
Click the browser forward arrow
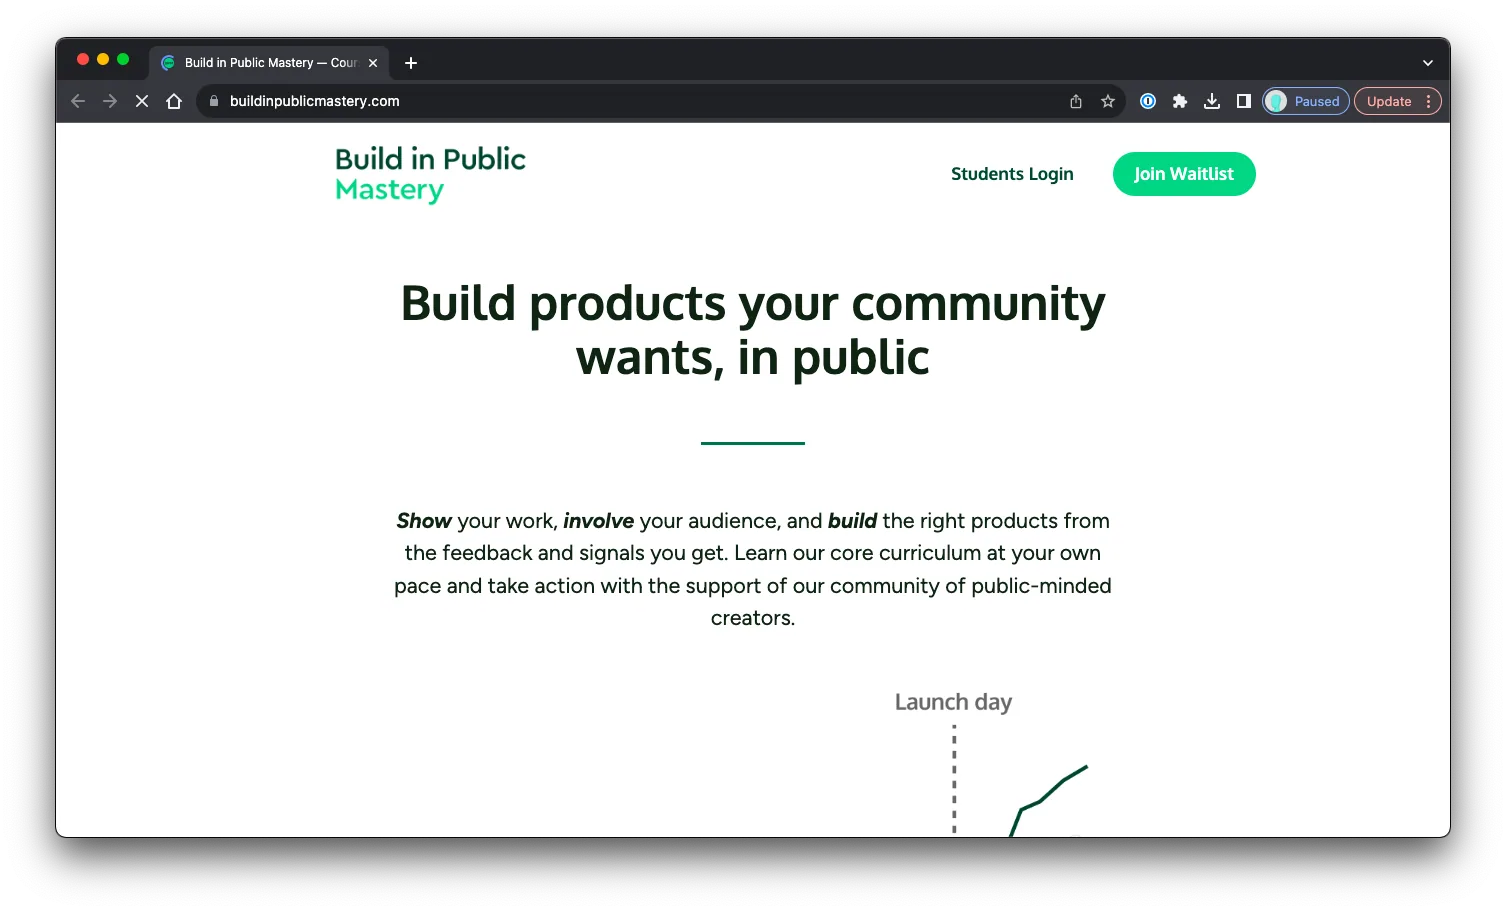110,101
